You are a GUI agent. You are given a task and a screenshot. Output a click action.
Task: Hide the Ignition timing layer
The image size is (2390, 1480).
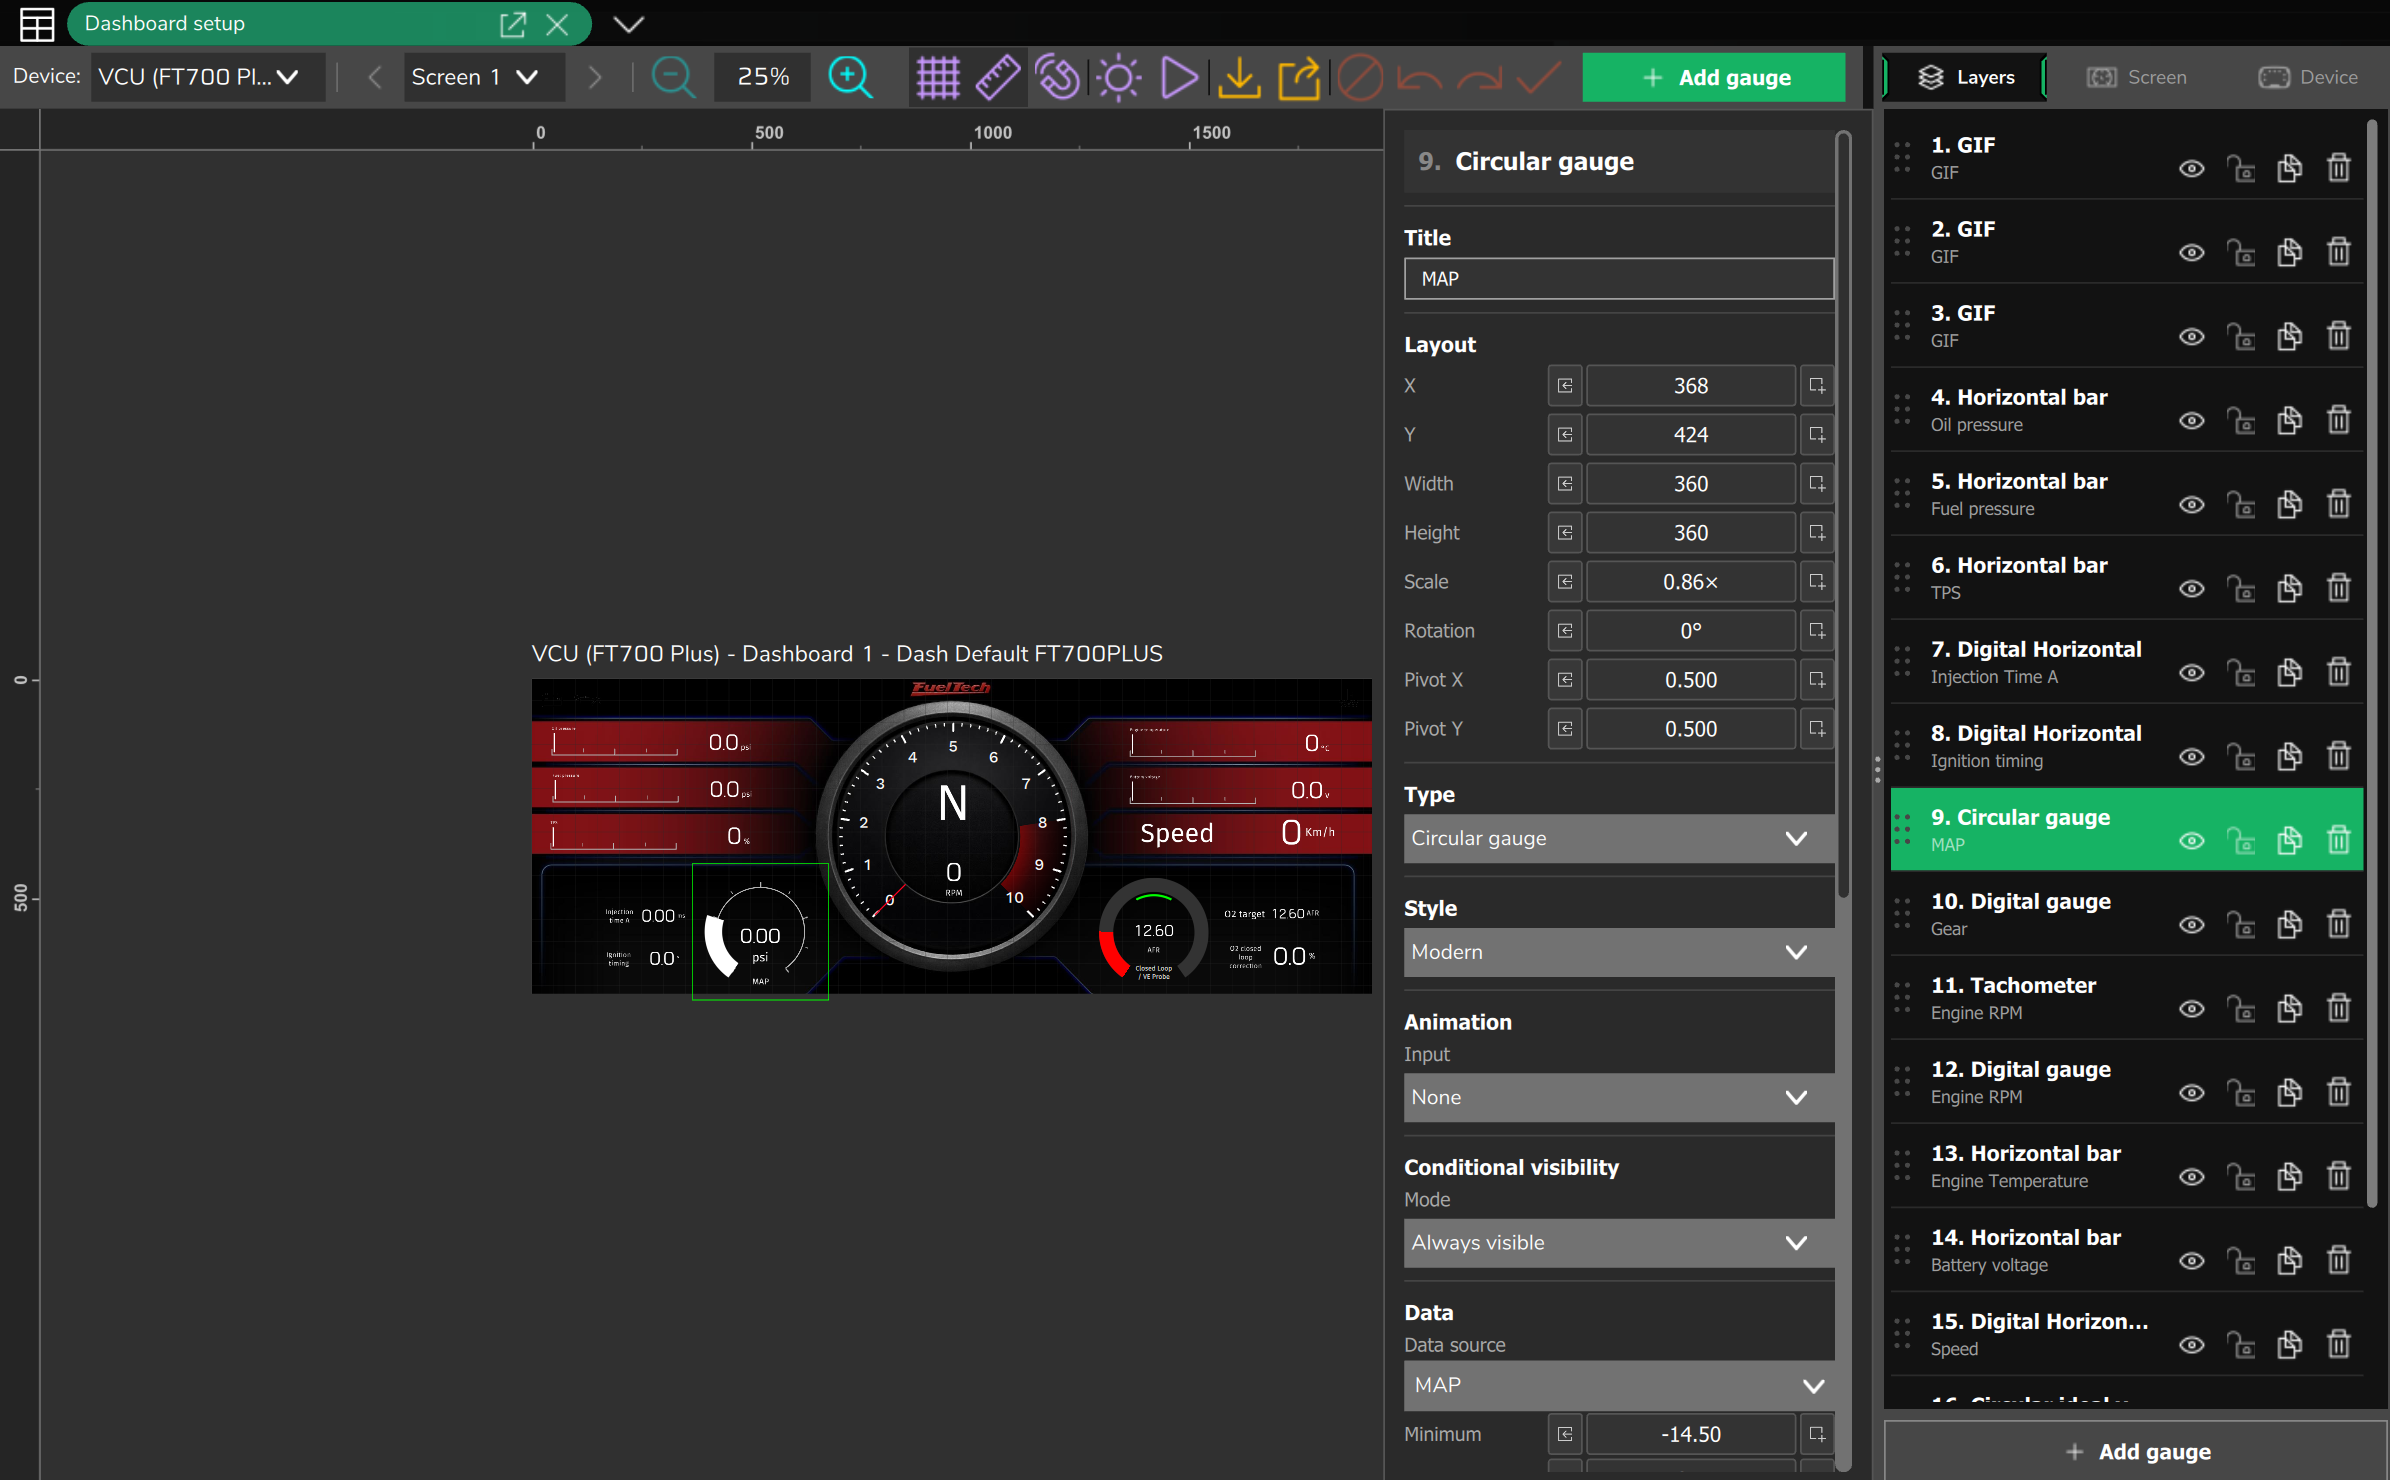2191,756
